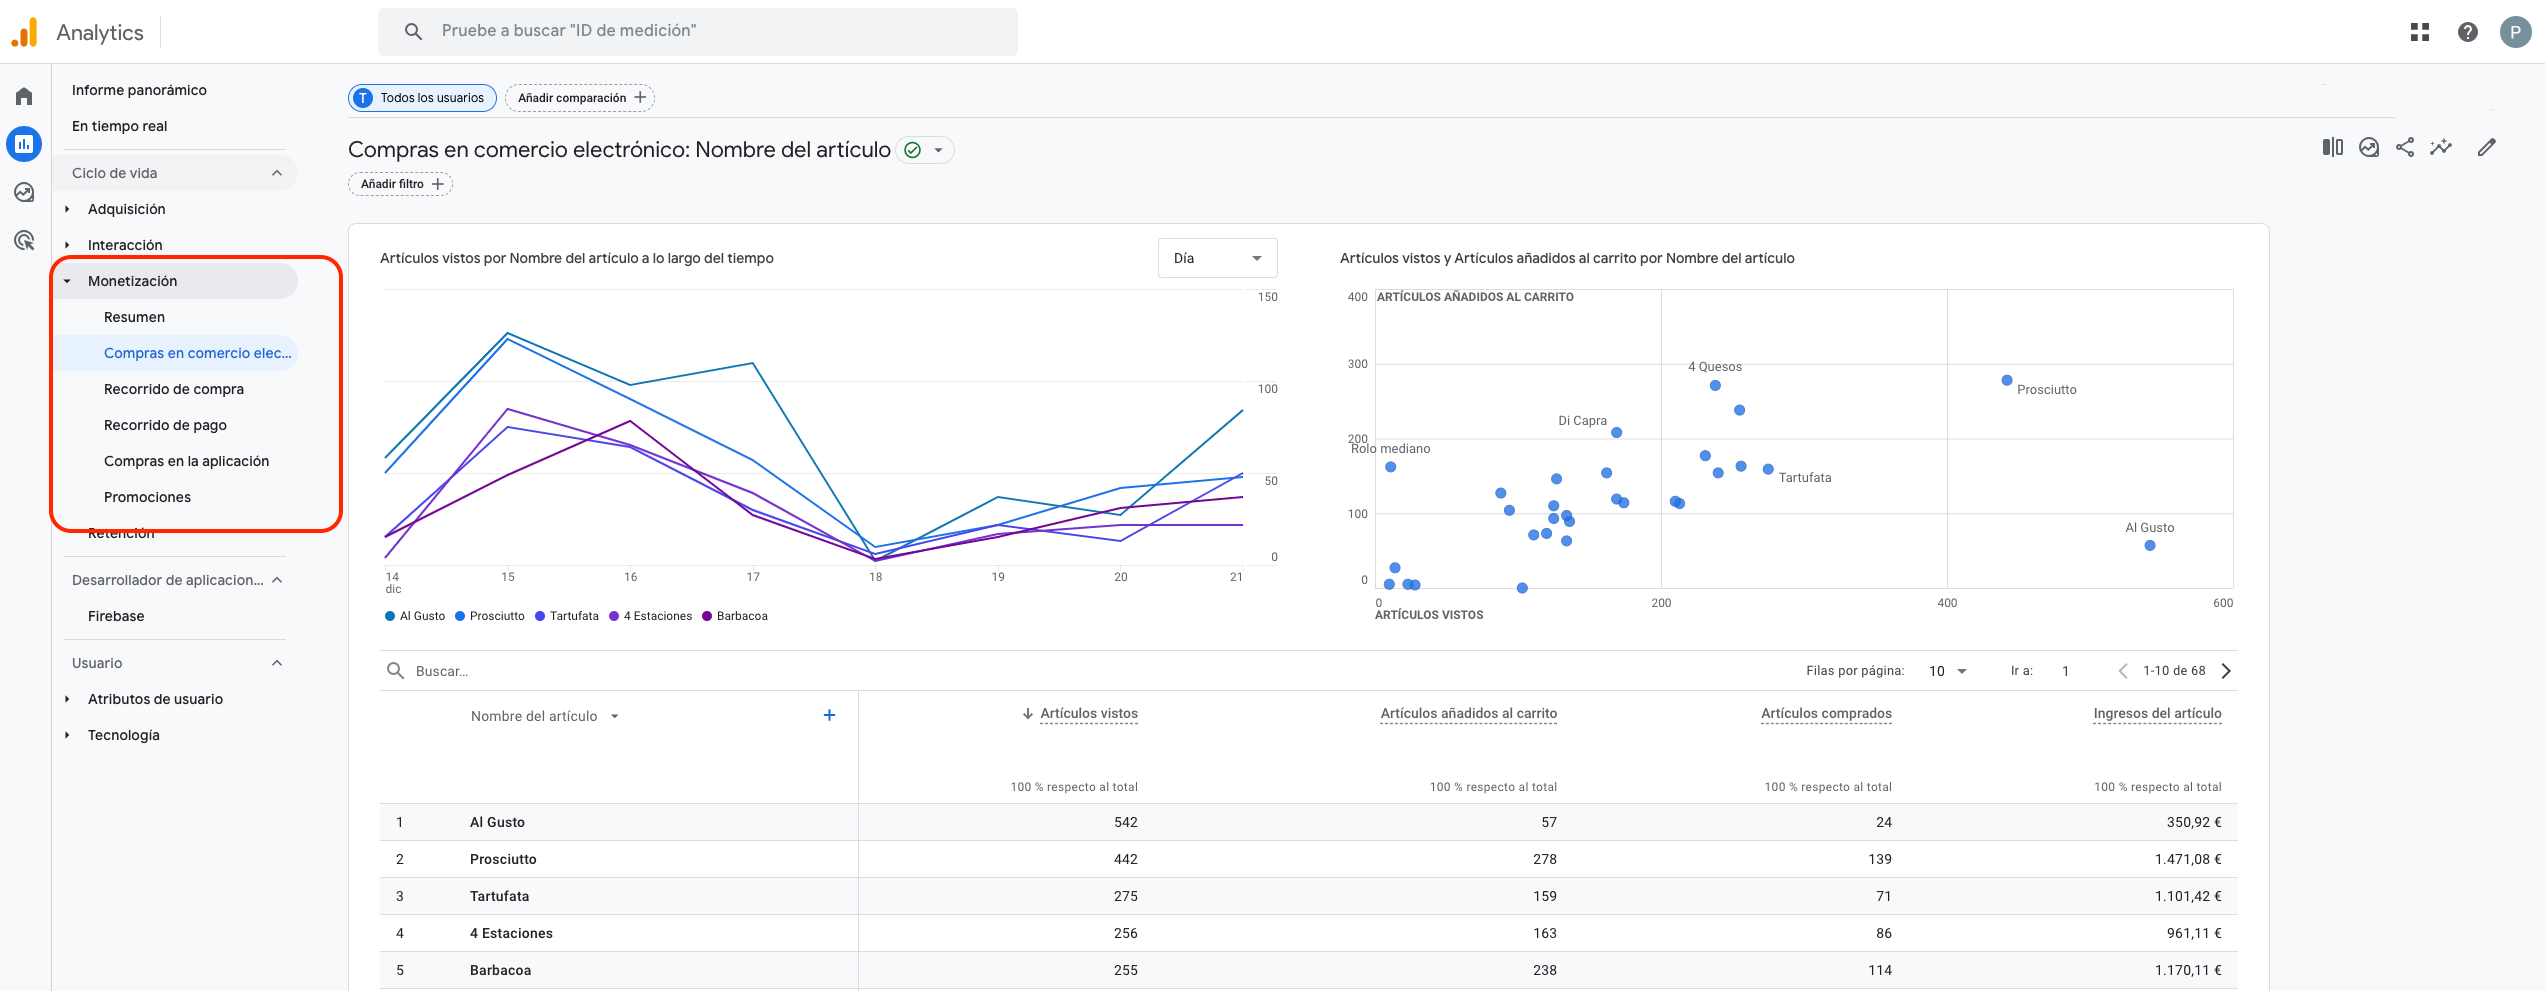The width and height of the screenshot is (2545, 991).
Task: Open the rows per page dropdown
Action: [x=1948, y=671]
